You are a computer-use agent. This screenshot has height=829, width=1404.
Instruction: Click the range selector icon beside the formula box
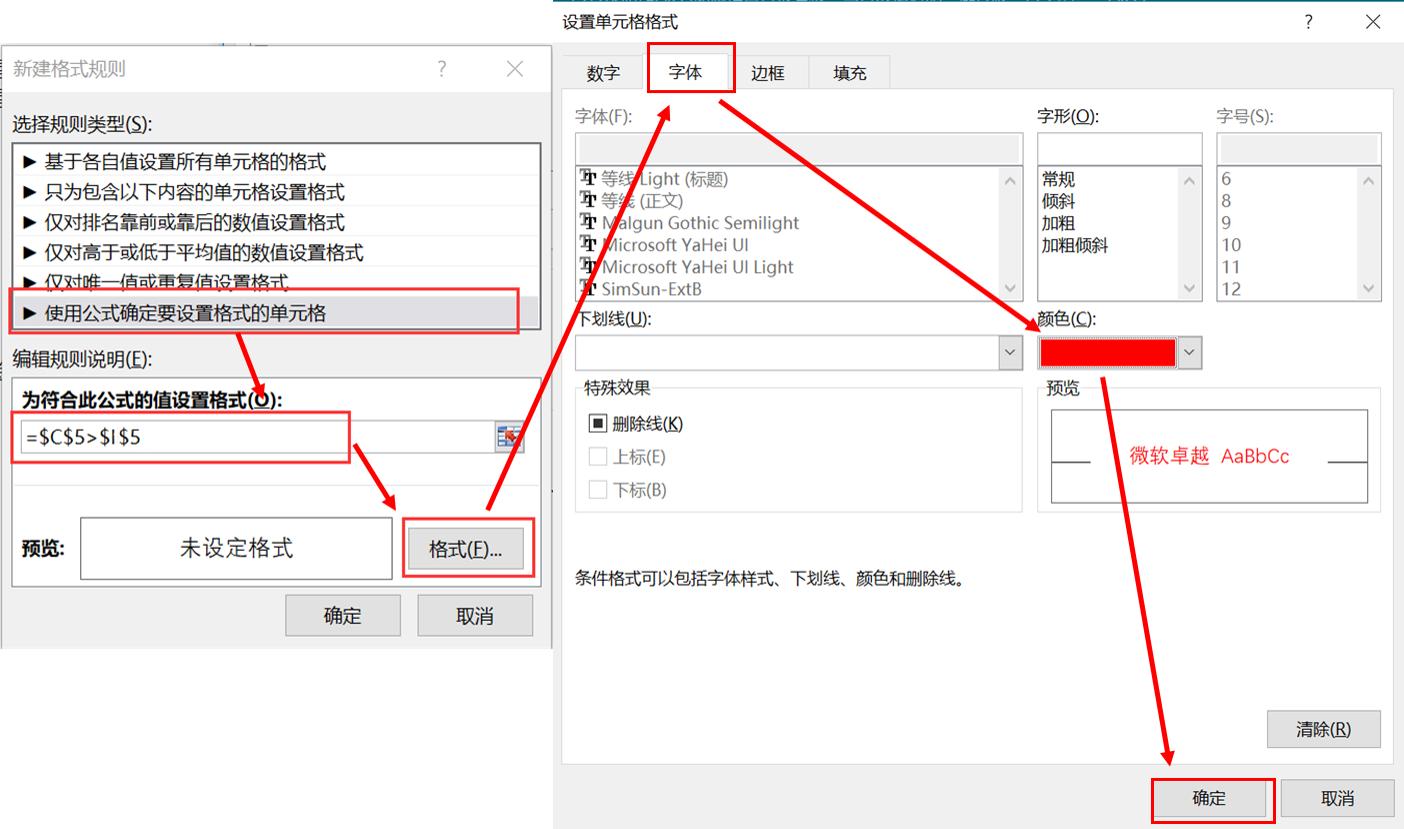(509, 436)
